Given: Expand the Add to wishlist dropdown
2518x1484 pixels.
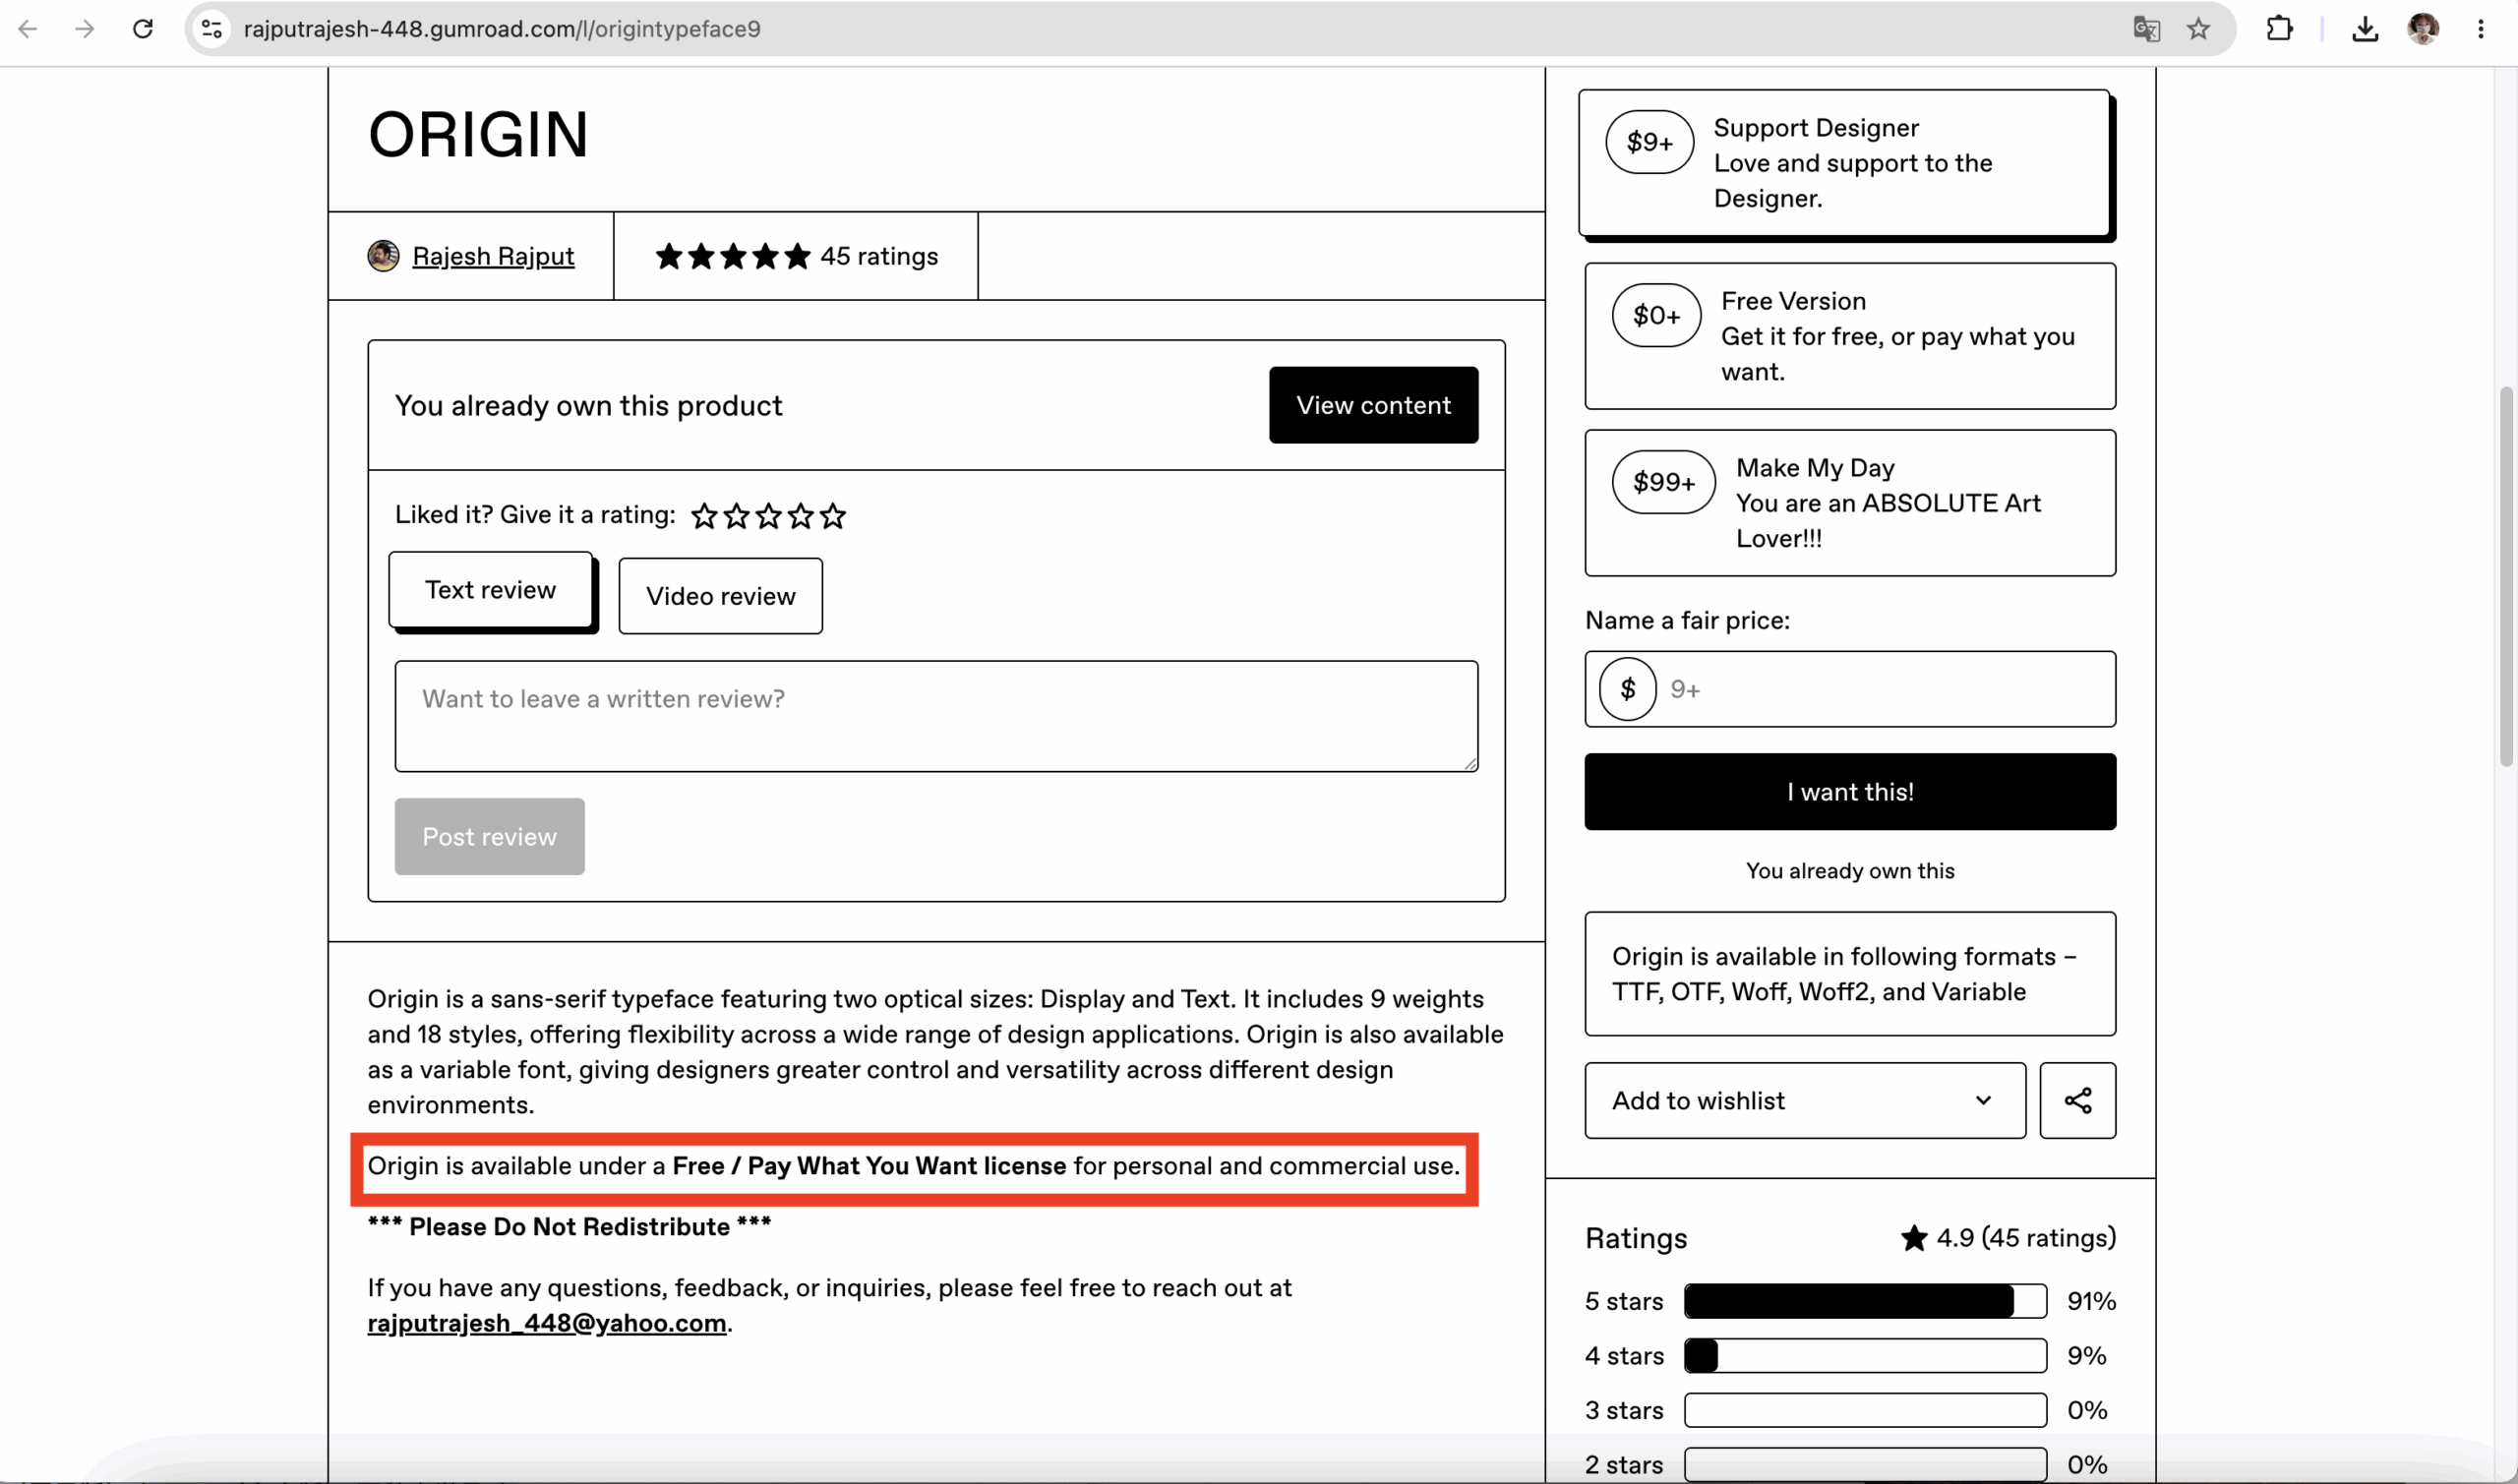Looking at the screenshot, I should click(x=1805, y=1100).
